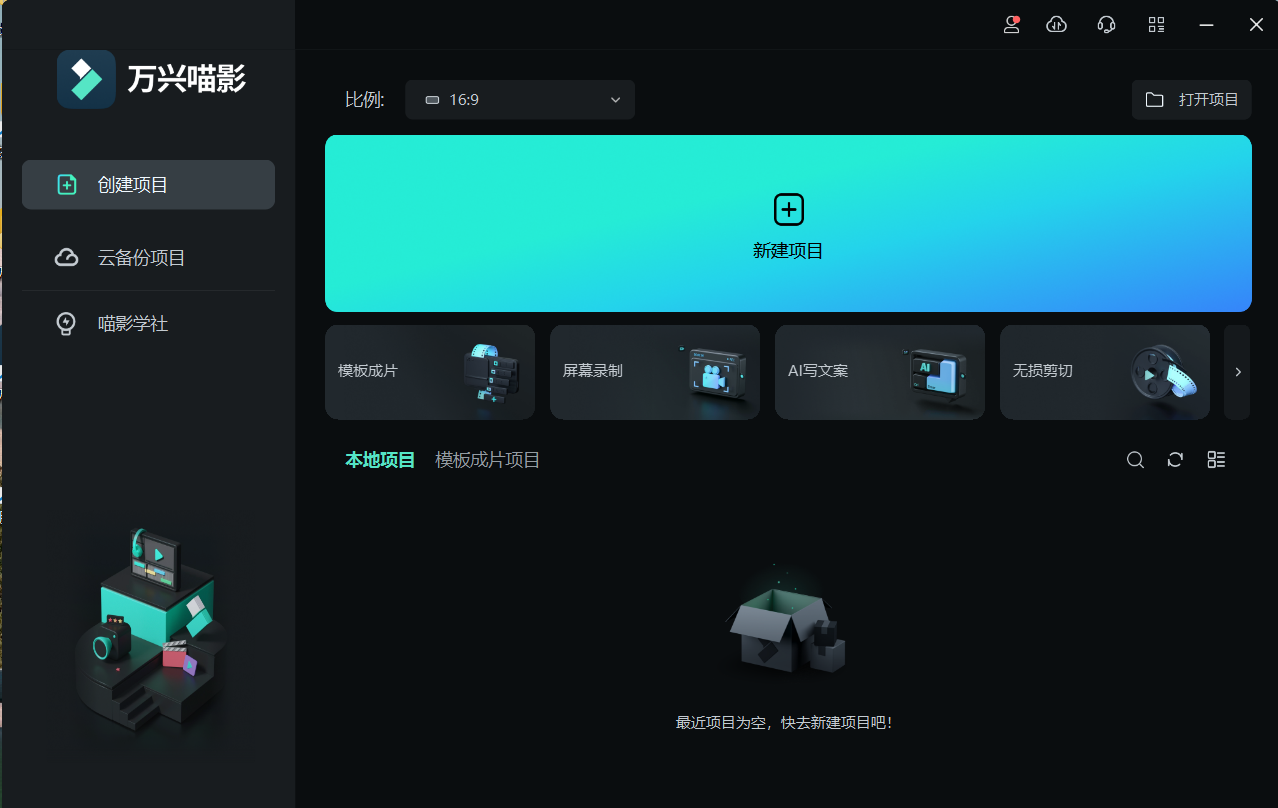Screen dimensions: 1278x808
Task: Click the user account avatar with notification dot
Action: pos(1011,24)
